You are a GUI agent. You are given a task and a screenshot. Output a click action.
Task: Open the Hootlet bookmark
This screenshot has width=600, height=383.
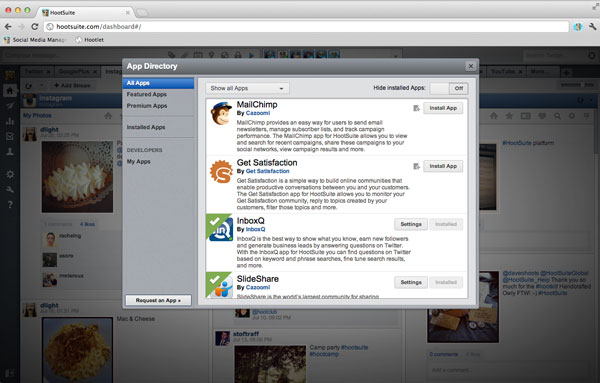[90, 40]
